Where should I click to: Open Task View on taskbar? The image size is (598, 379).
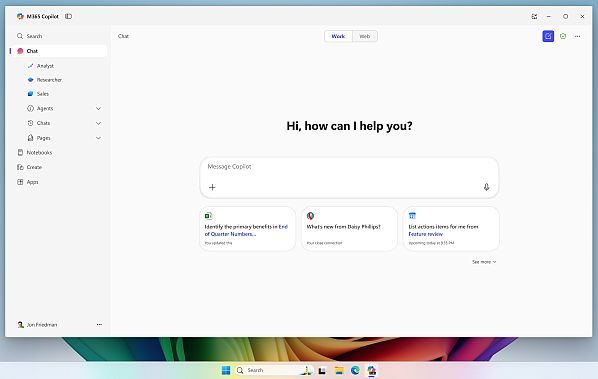pyautogui.click(x=322, y=370)
